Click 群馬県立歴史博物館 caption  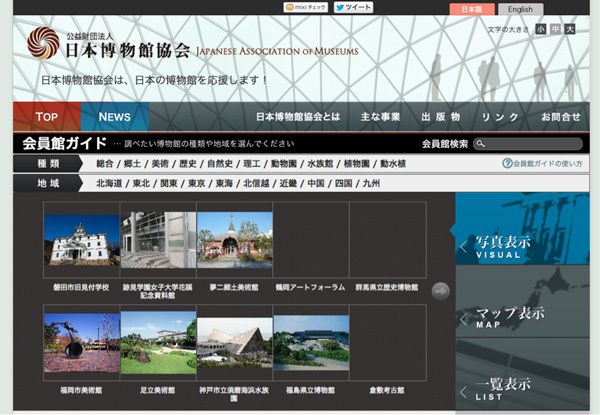(387, 287)
